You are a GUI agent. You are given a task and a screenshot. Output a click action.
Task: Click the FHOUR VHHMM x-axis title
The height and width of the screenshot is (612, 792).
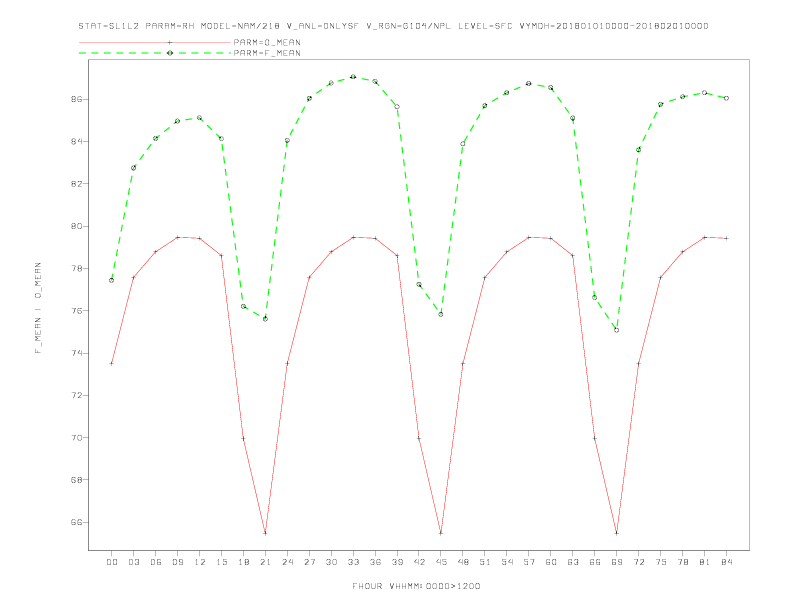416,586
